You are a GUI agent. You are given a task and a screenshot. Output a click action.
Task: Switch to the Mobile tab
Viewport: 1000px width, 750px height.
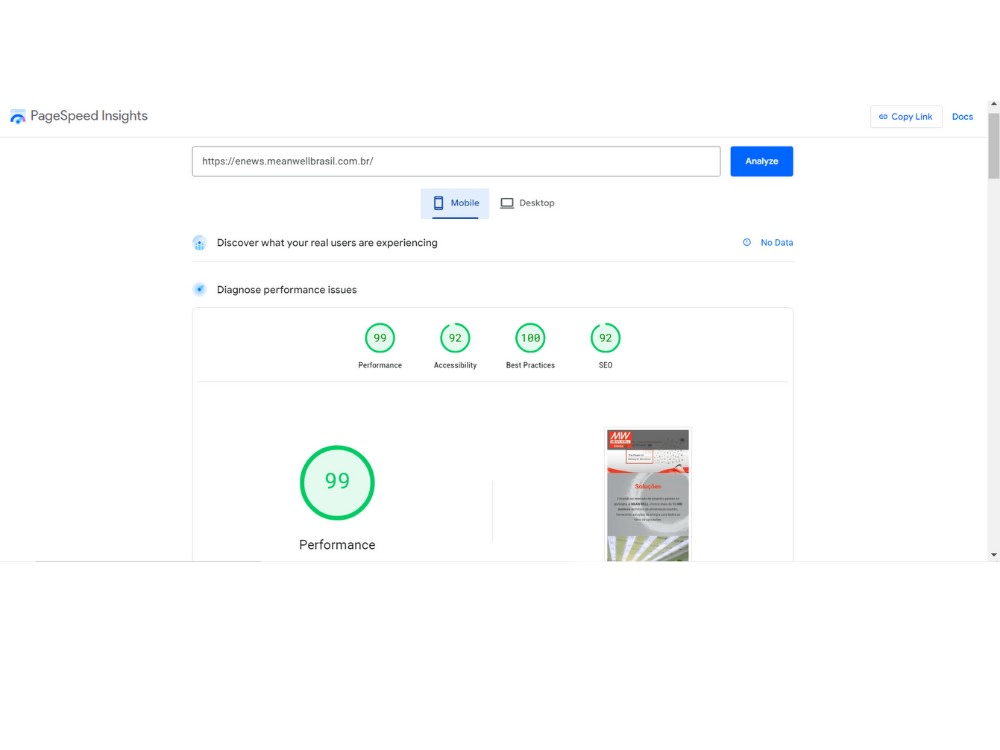click(x=455, y=203)
